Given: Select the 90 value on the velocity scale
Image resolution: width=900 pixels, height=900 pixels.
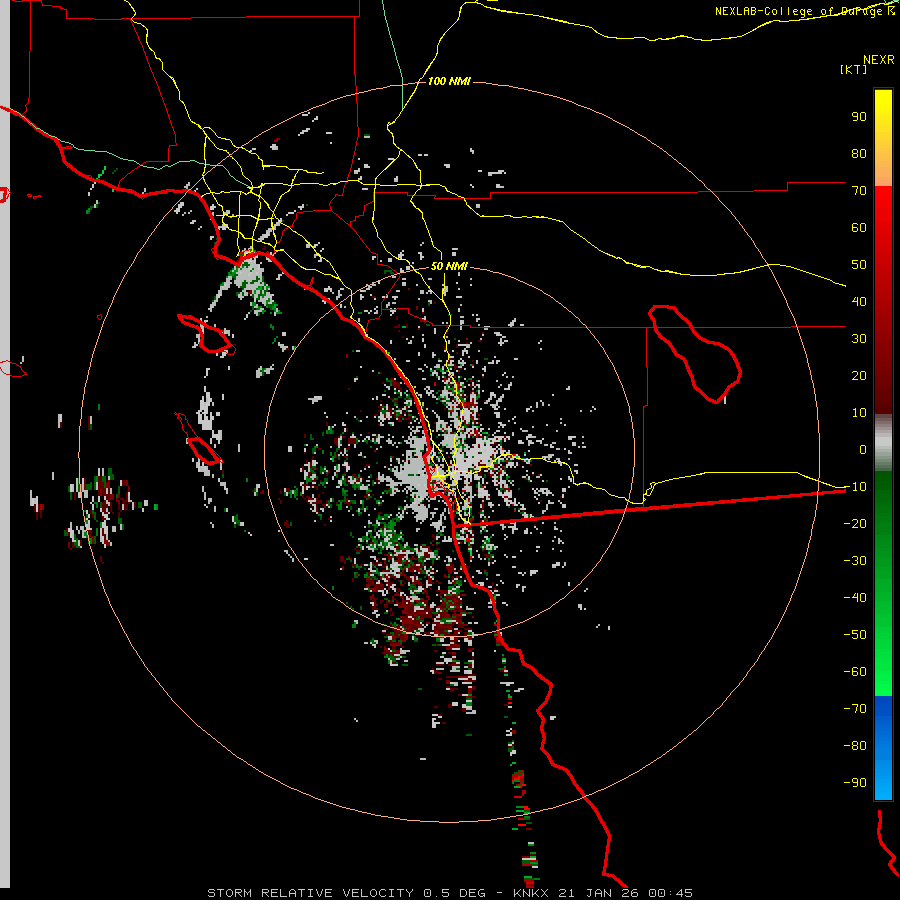Looking at the screenshot, I should click(859, 117).
